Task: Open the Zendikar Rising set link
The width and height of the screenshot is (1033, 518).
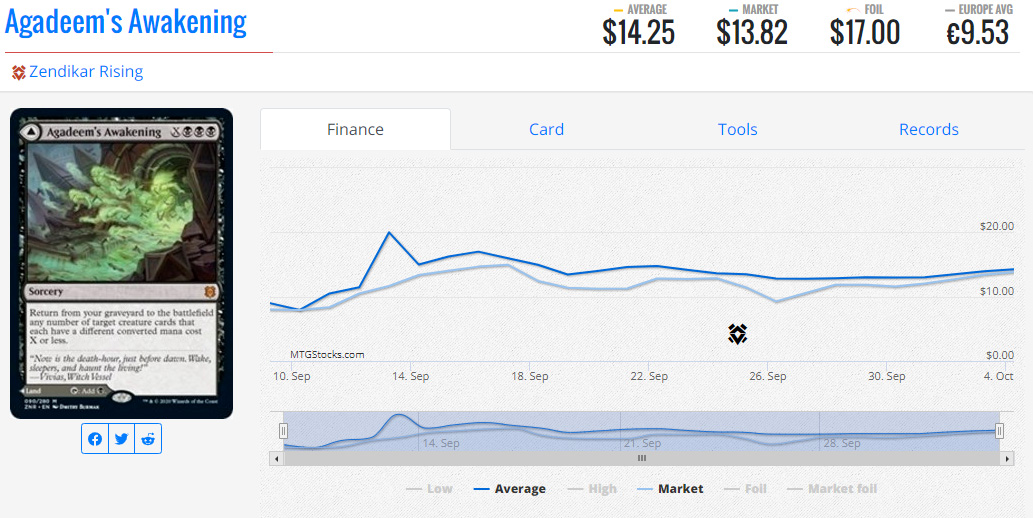Action: (86, 72)
